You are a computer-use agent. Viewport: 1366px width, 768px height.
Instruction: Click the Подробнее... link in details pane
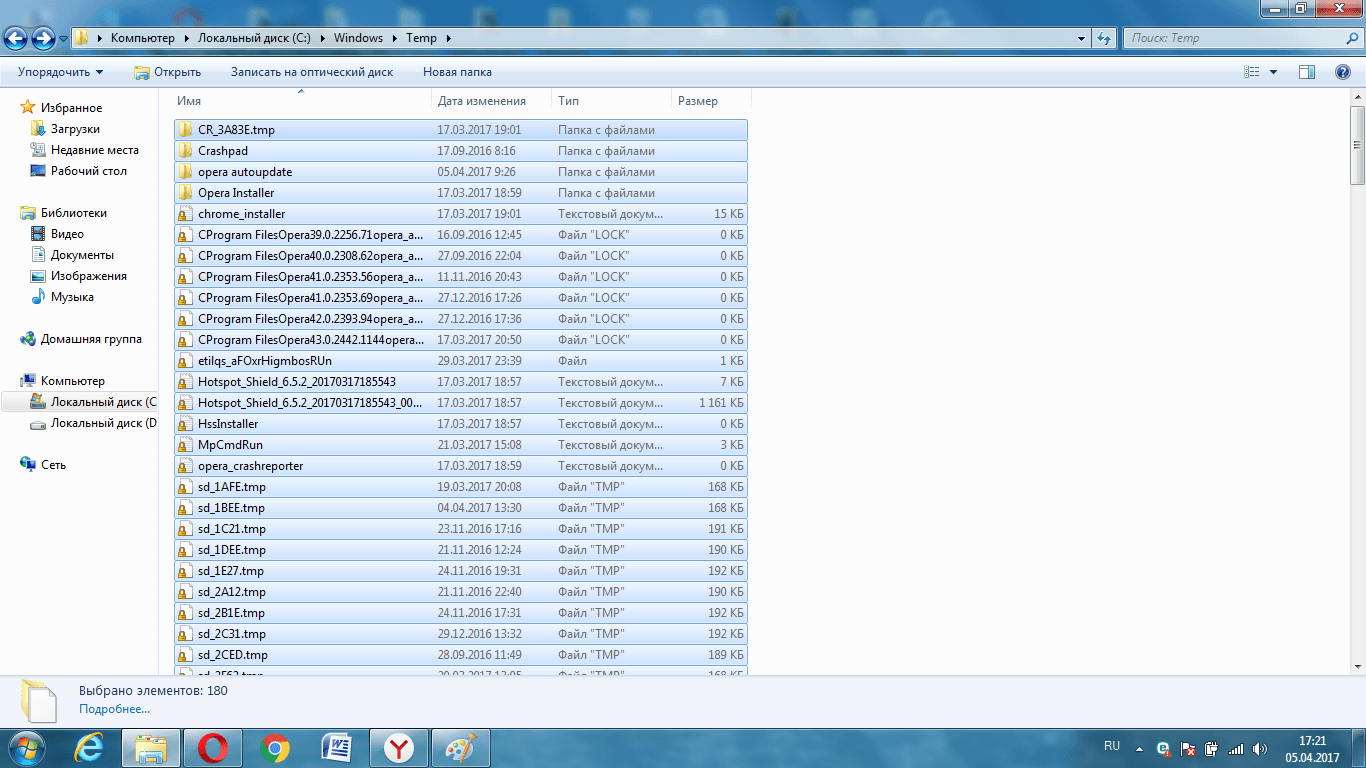[x=115, y=709]
